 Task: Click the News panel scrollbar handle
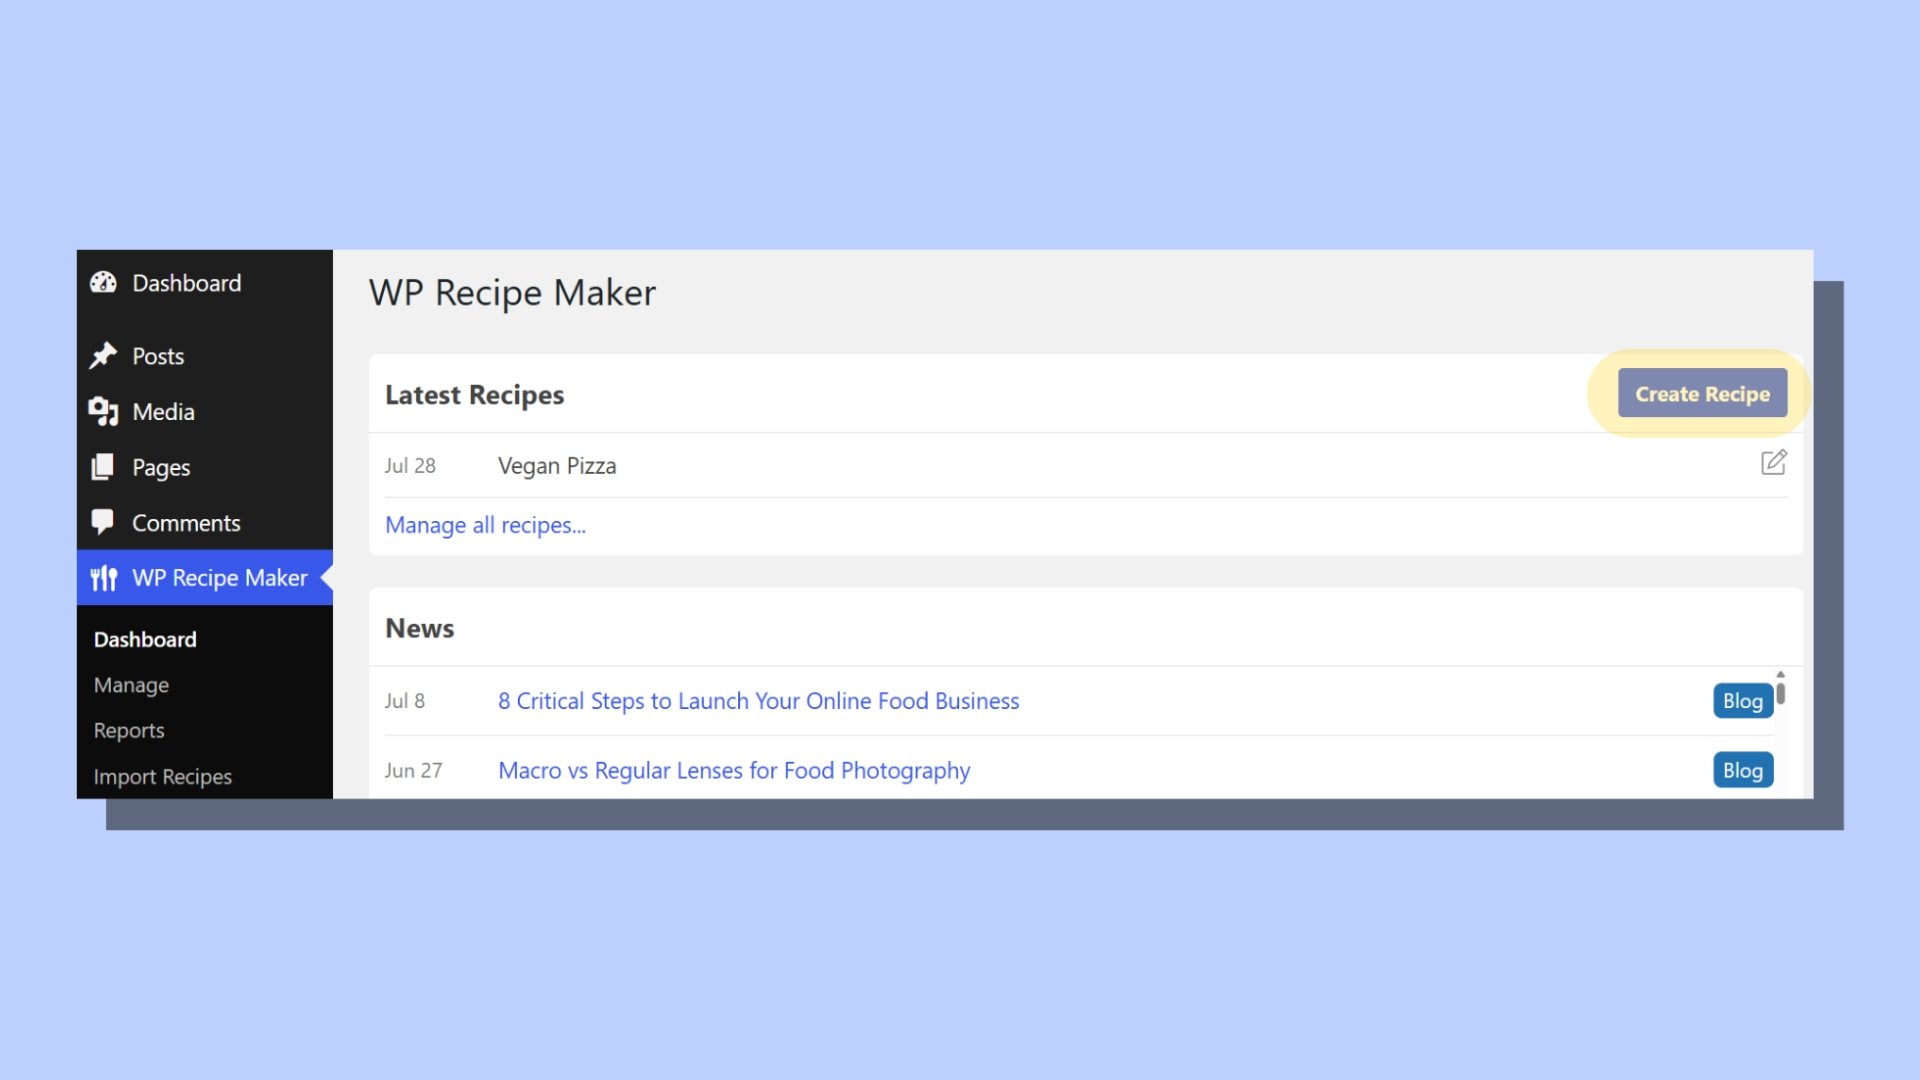click(1780, 692)
